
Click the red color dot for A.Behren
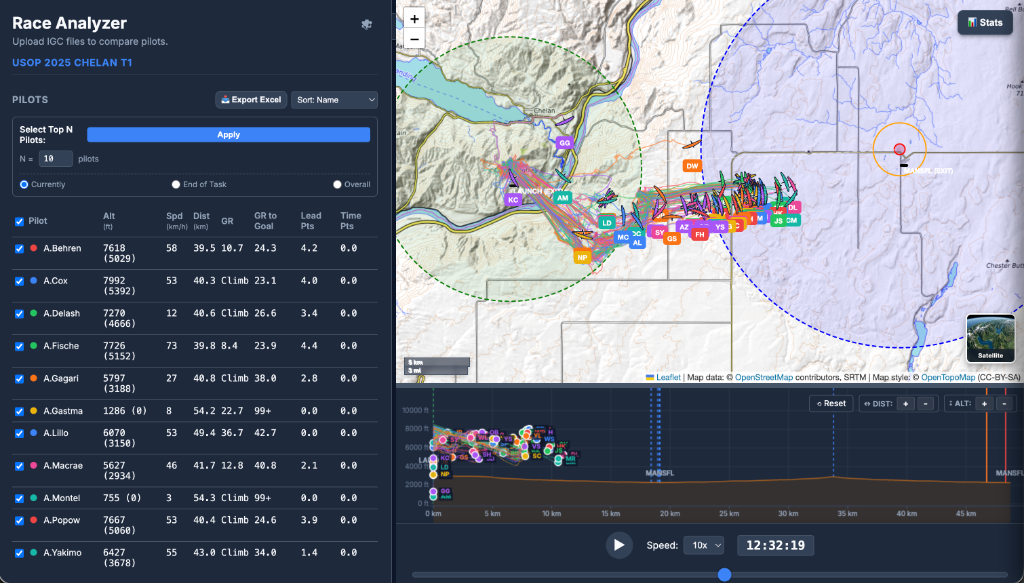point(33,249)
